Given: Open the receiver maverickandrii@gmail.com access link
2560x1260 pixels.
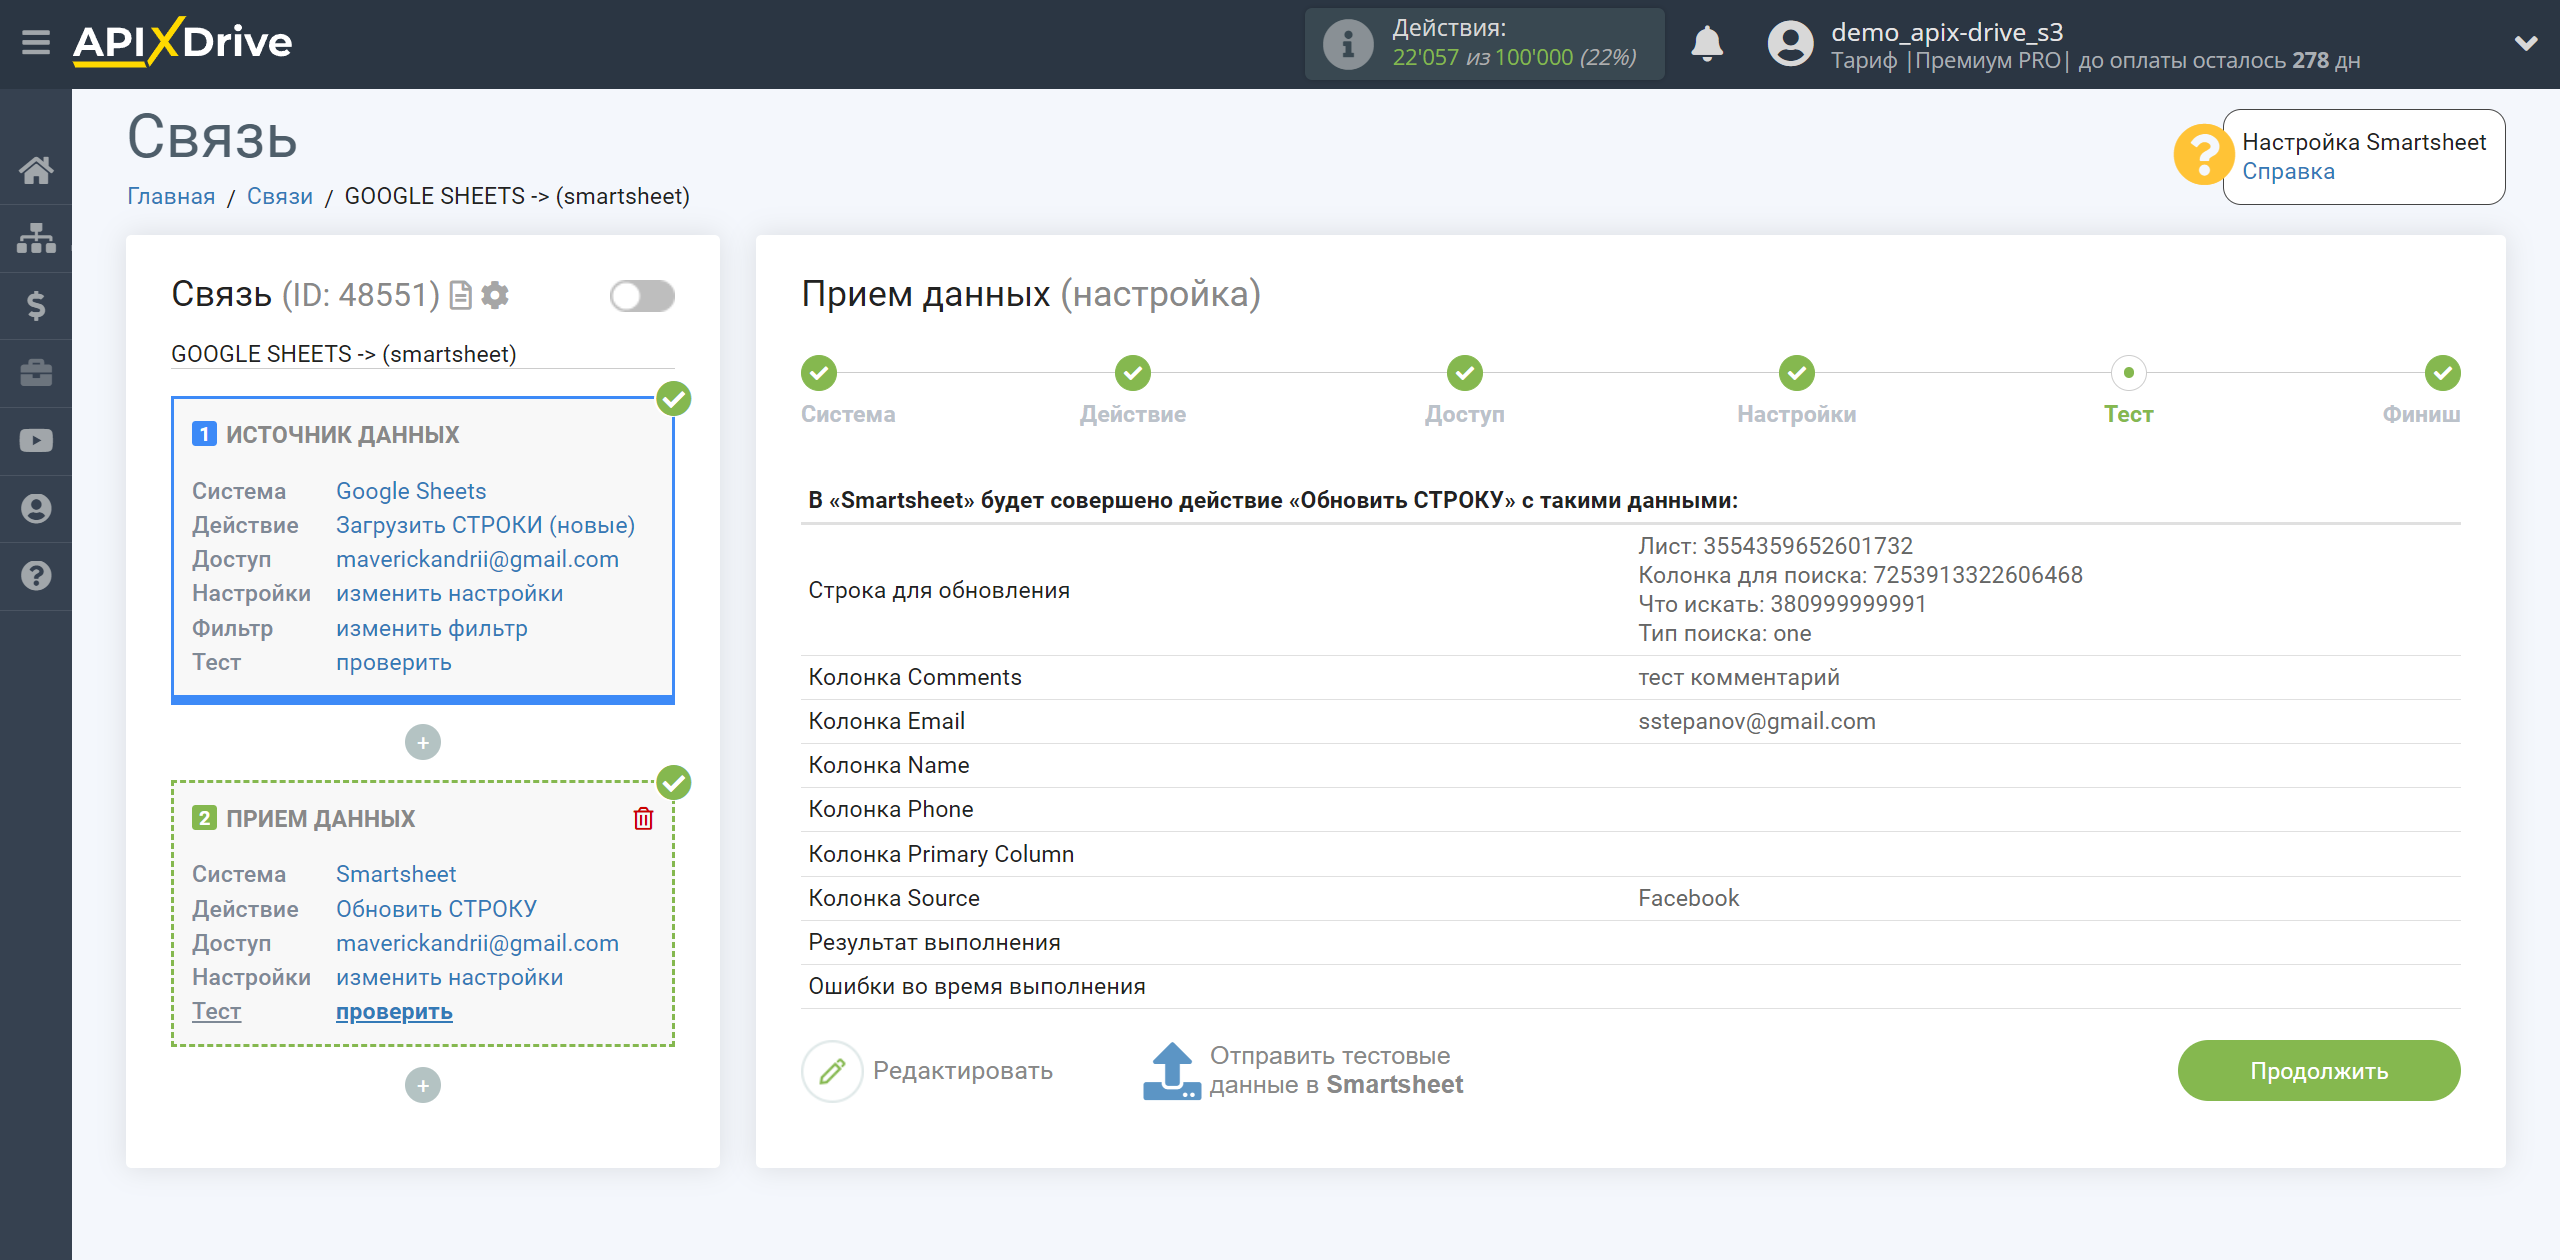Looking at the screenshot, I should [x=477, y=943].
